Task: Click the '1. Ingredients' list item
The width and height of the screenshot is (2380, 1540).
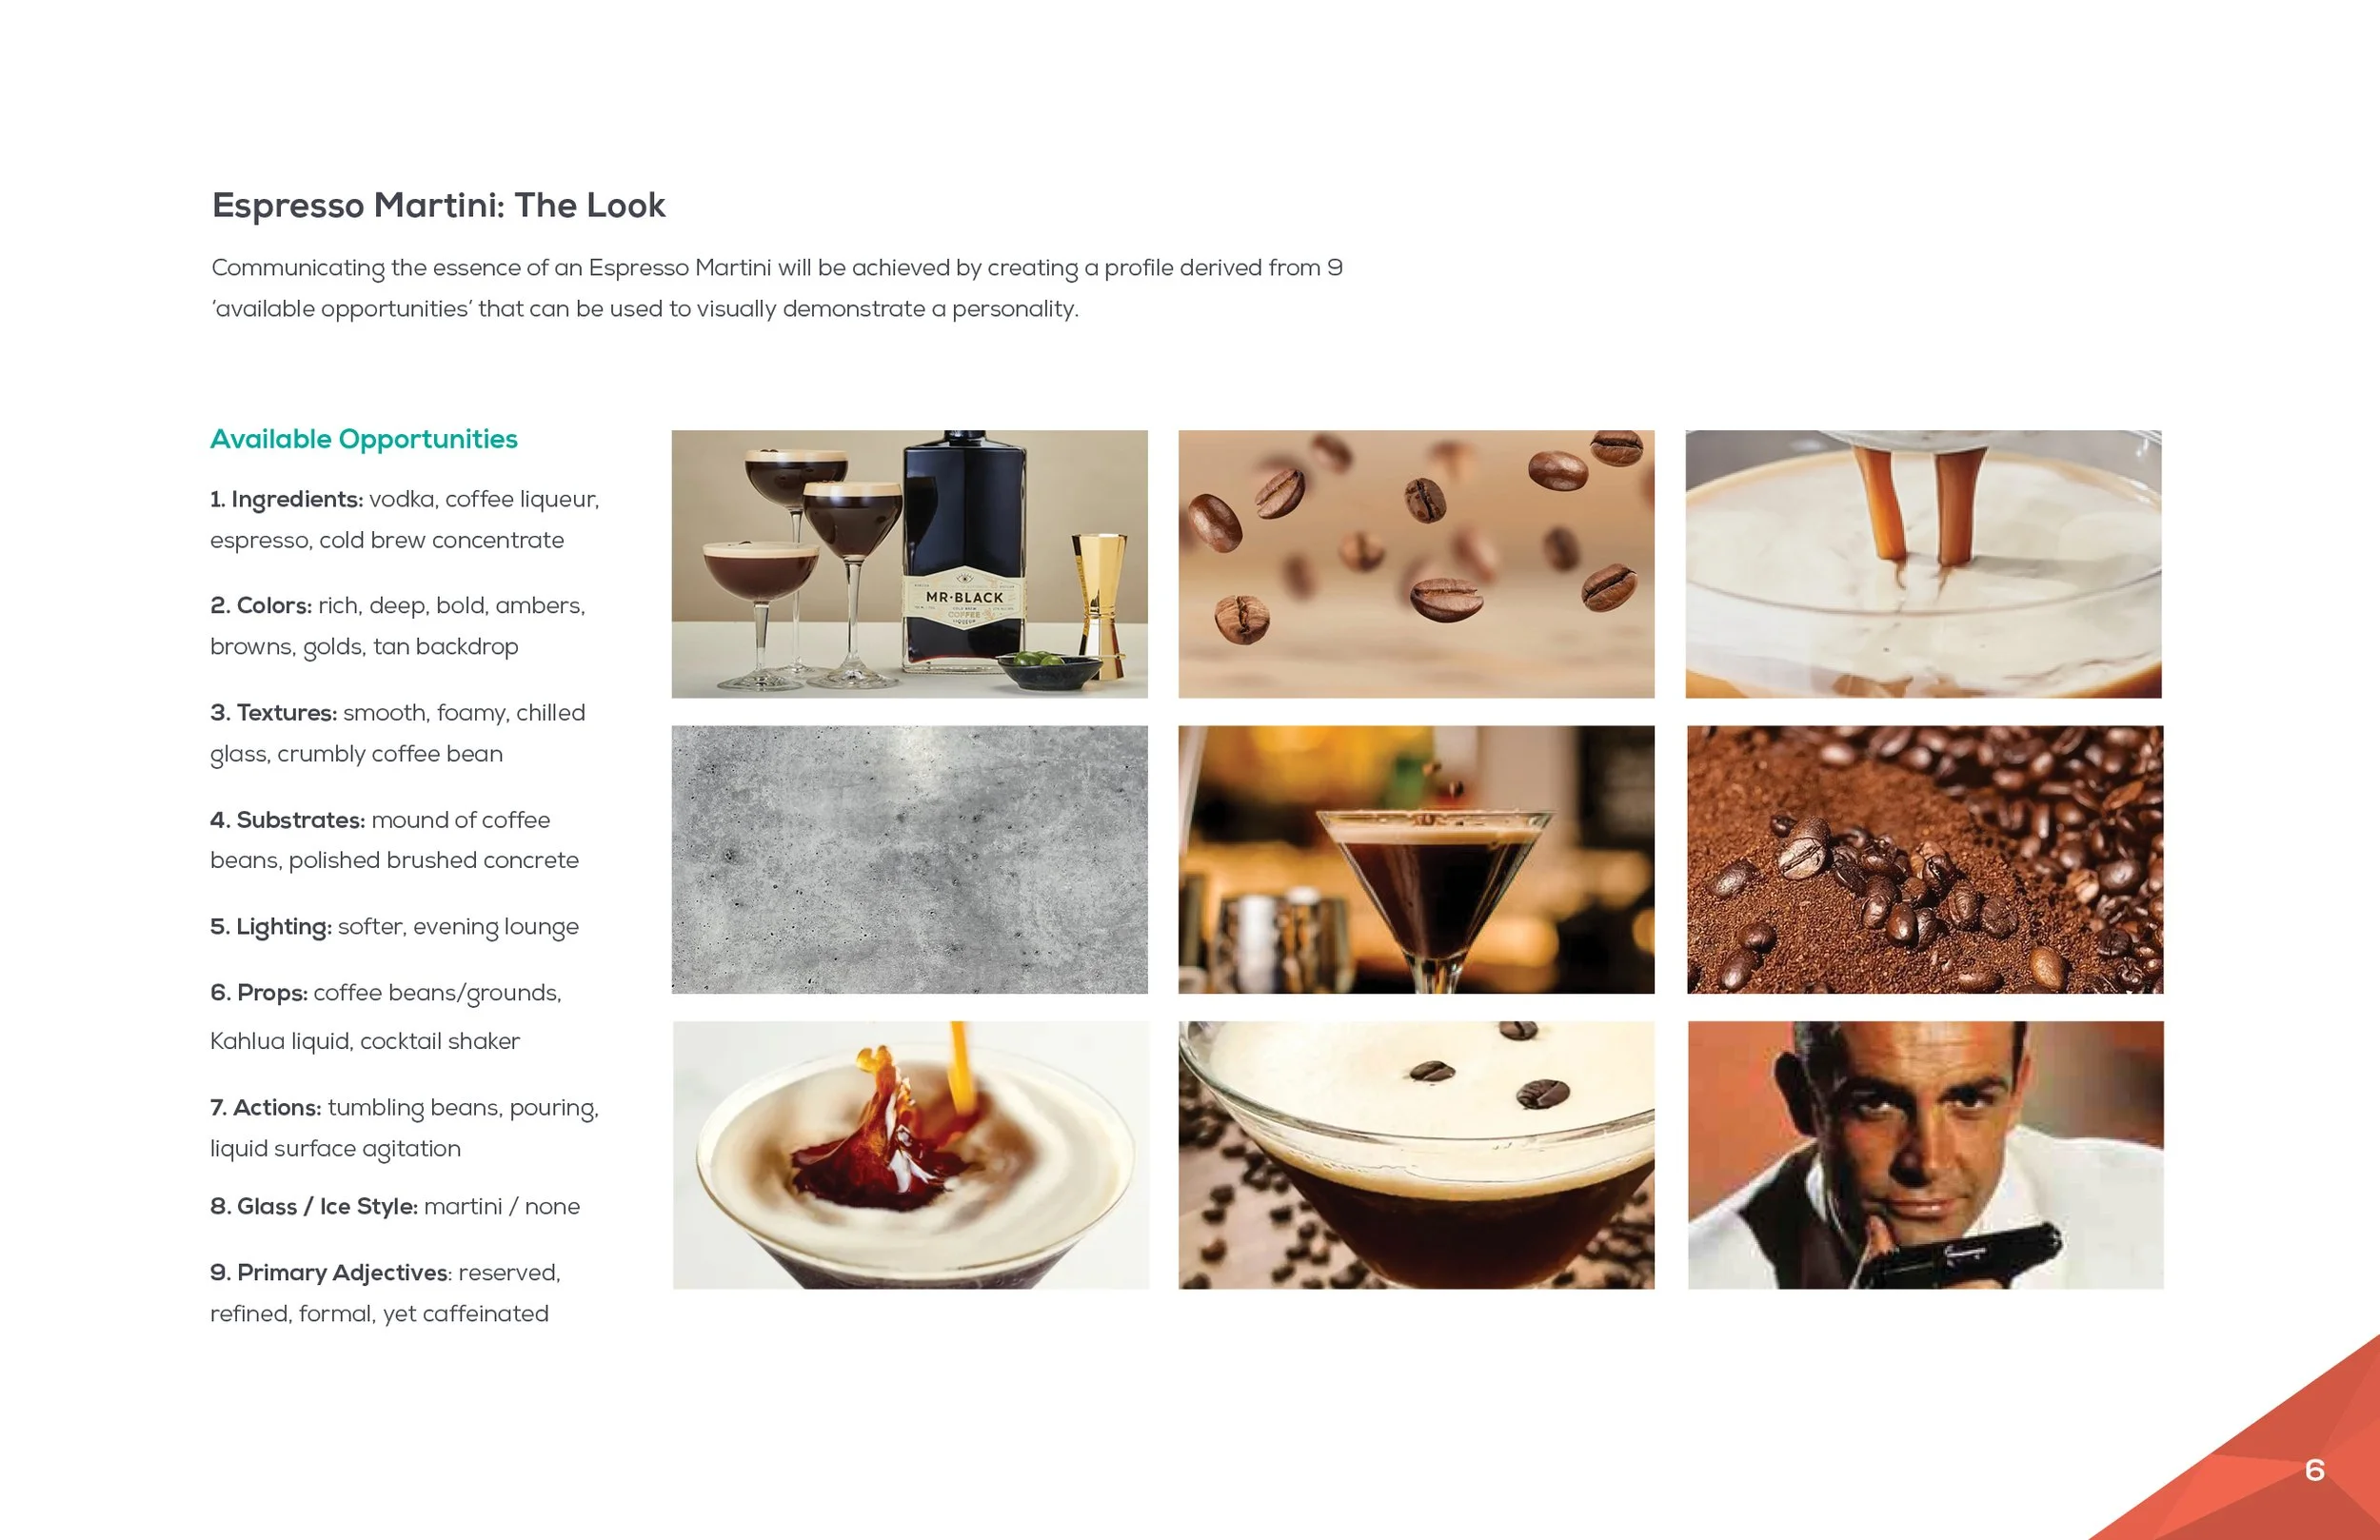Action: click(405, 519)
